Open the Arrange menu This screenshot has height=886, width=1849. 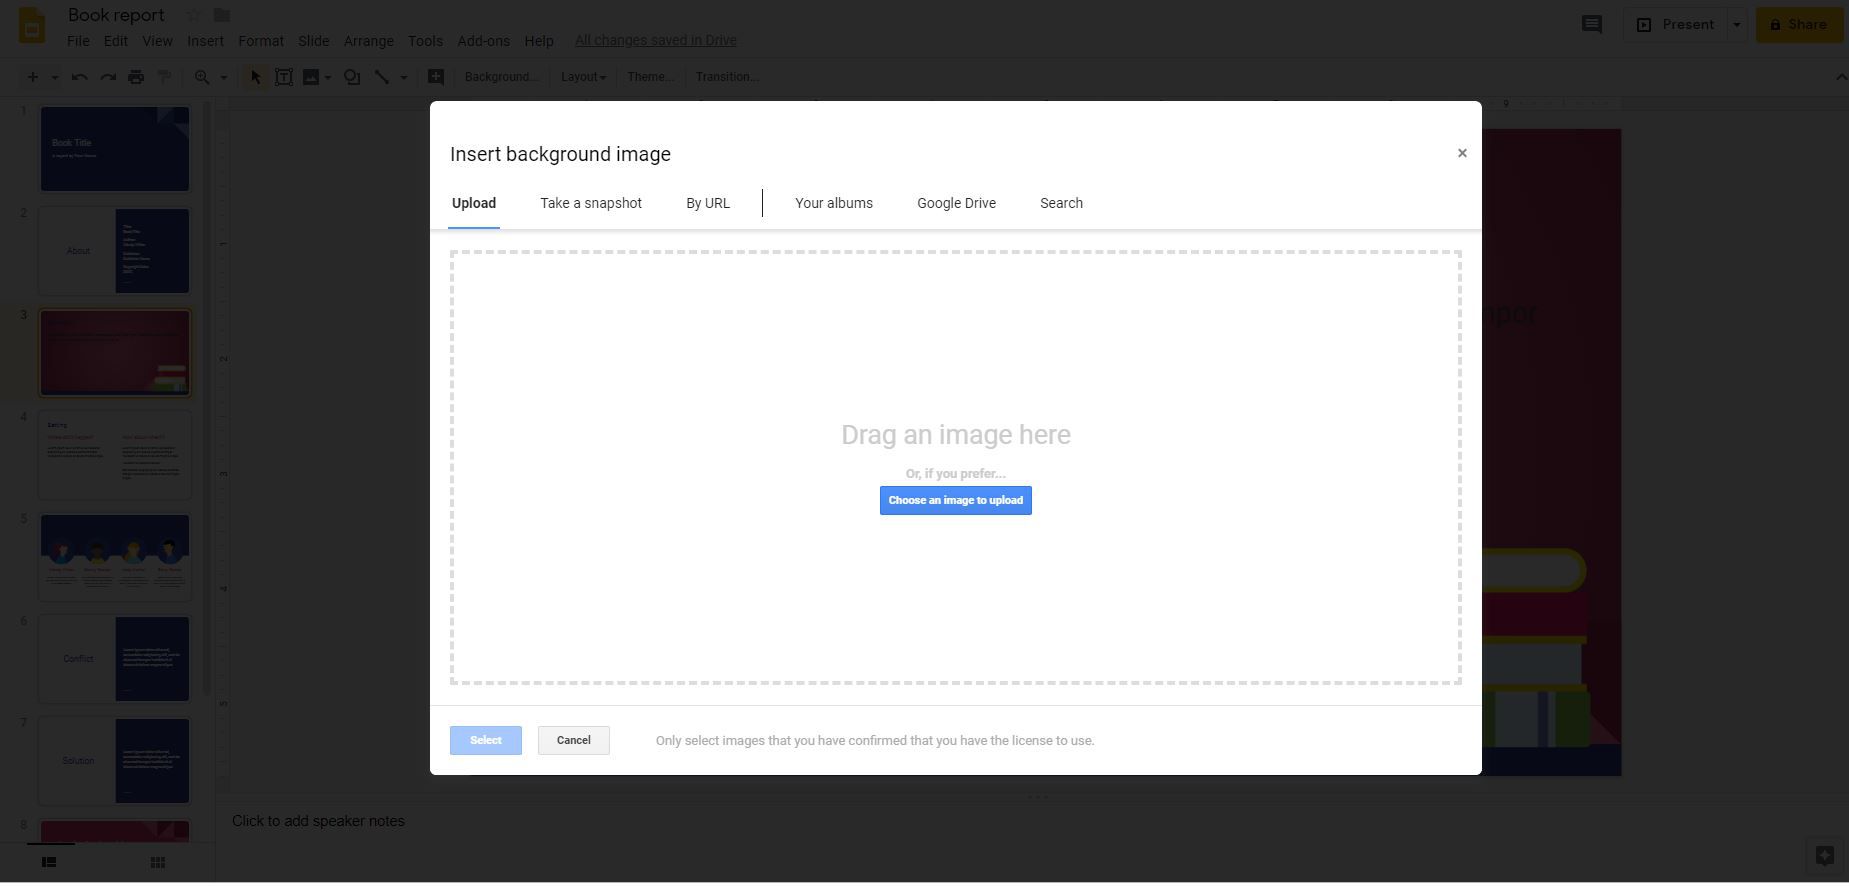368,41
